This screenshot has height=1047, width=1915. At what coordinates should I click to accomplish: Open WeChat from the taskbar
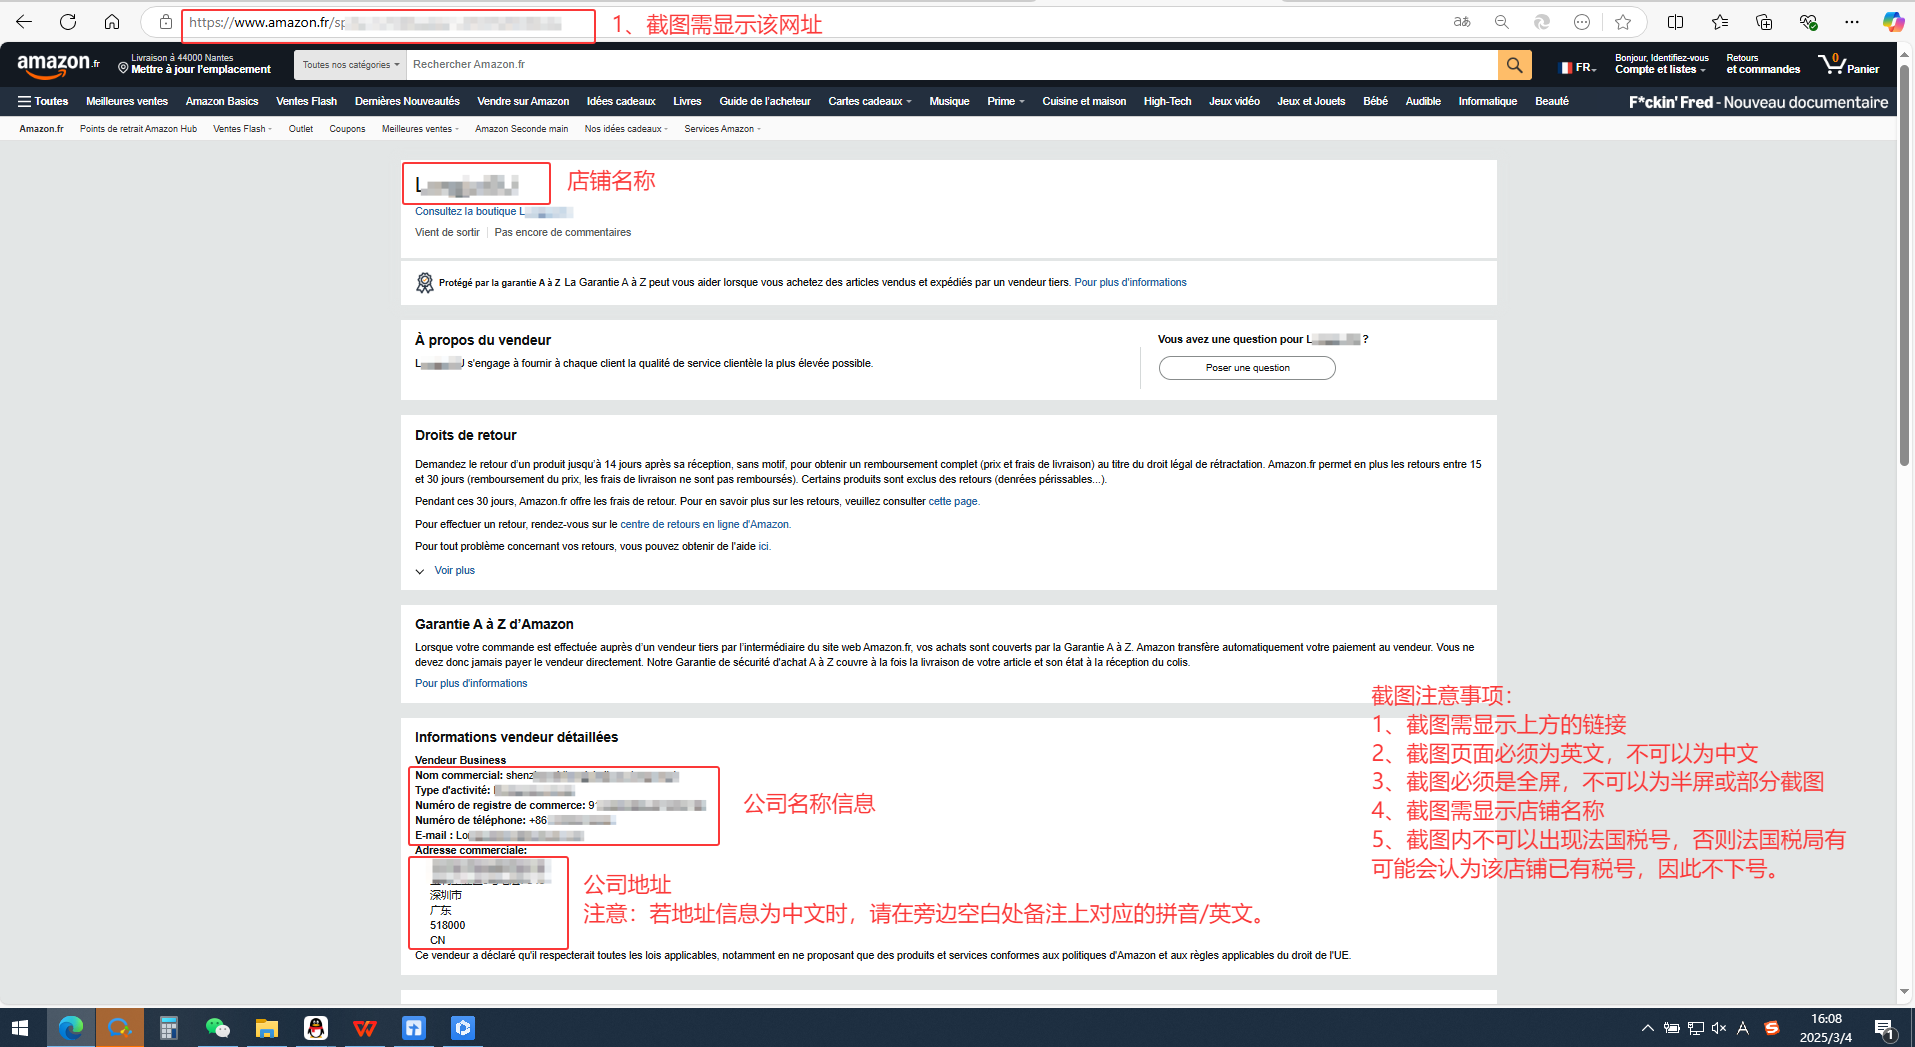tap(217, 1028)
